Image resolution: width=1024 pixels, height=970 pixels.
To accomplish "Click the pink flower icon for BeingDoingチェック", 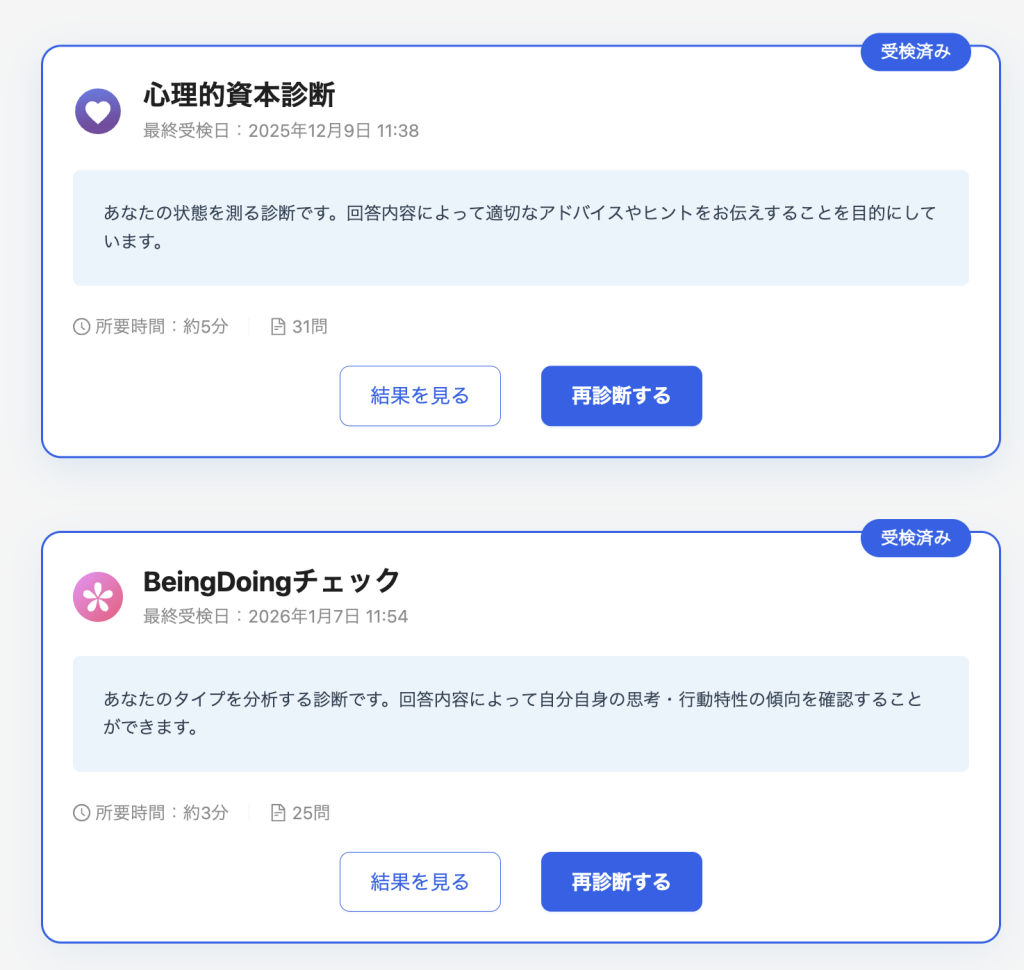I will (x=97, y=597).
